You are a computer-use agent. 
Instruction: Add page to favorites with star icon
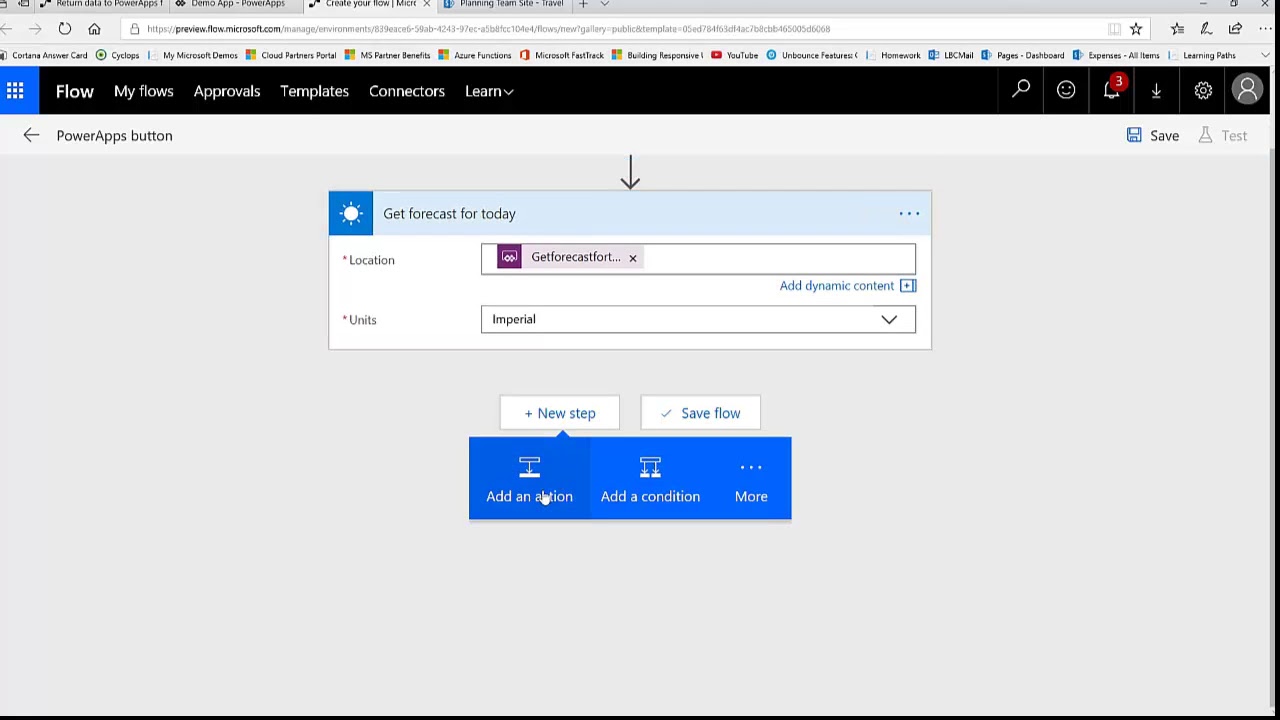coord(1136,29)
